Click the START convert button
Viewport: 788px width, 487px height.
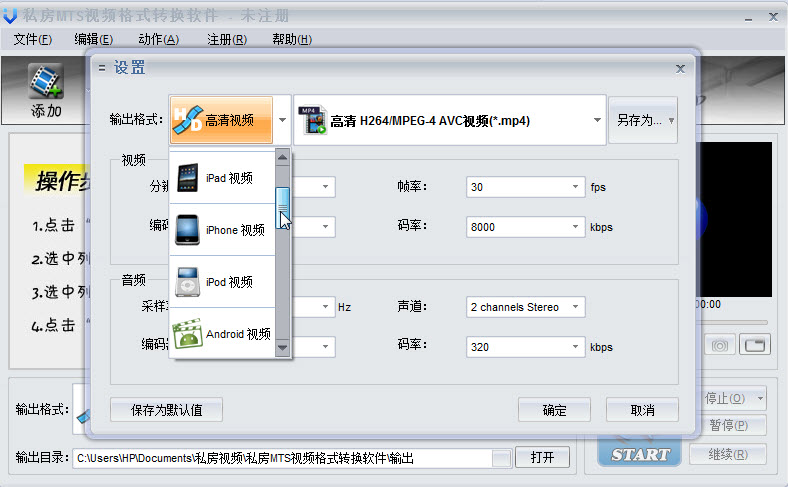[x=640, y=454]
